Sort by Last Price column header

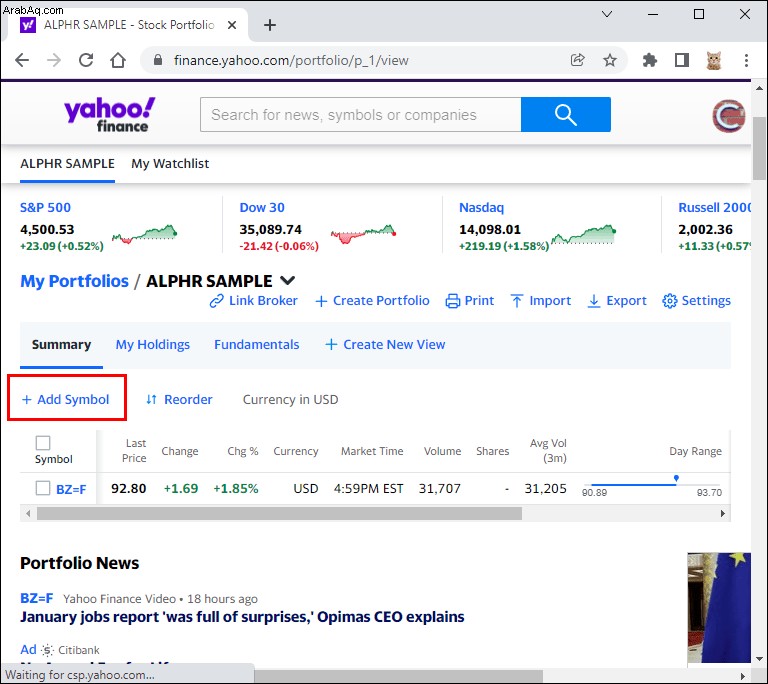pyautogui.click(x=134, y=451)
